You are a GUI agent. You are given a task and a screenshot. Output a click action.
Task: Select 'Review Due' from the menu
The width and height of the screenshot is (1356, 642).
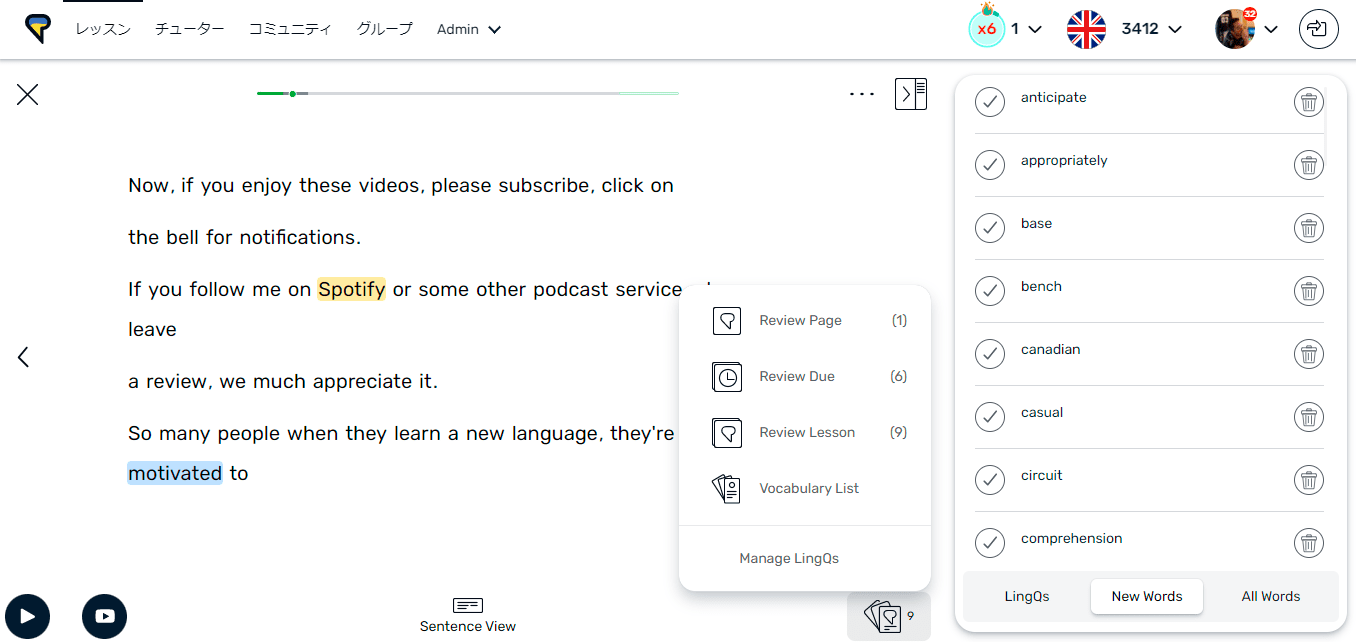(x=796, y=376)
